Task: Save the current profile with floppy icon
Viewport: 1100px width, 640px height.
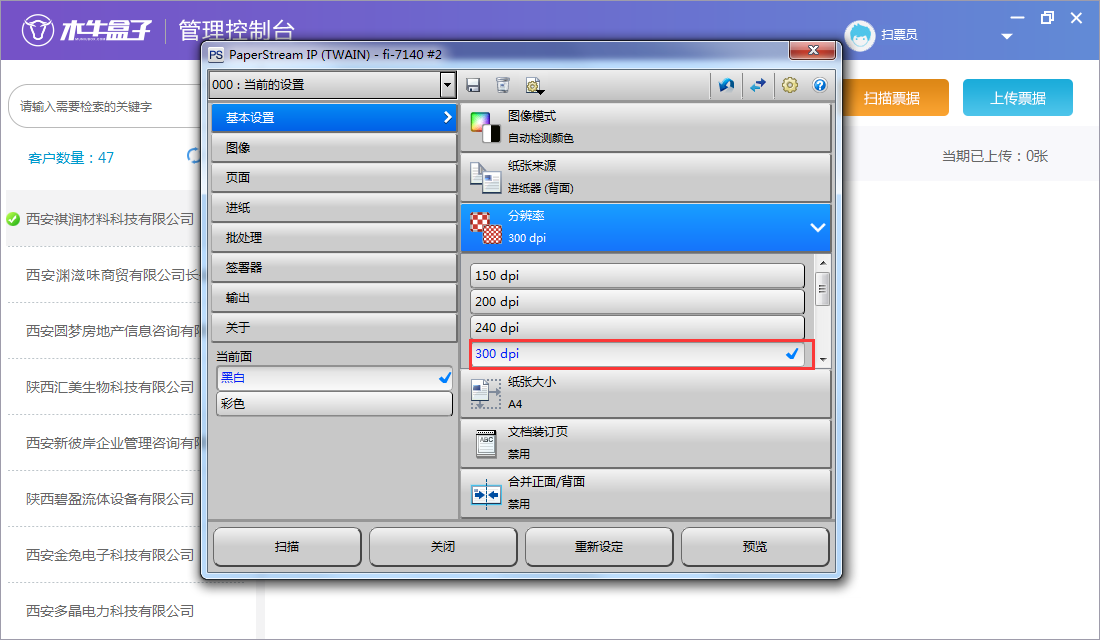Action: (x=474, y=85)
